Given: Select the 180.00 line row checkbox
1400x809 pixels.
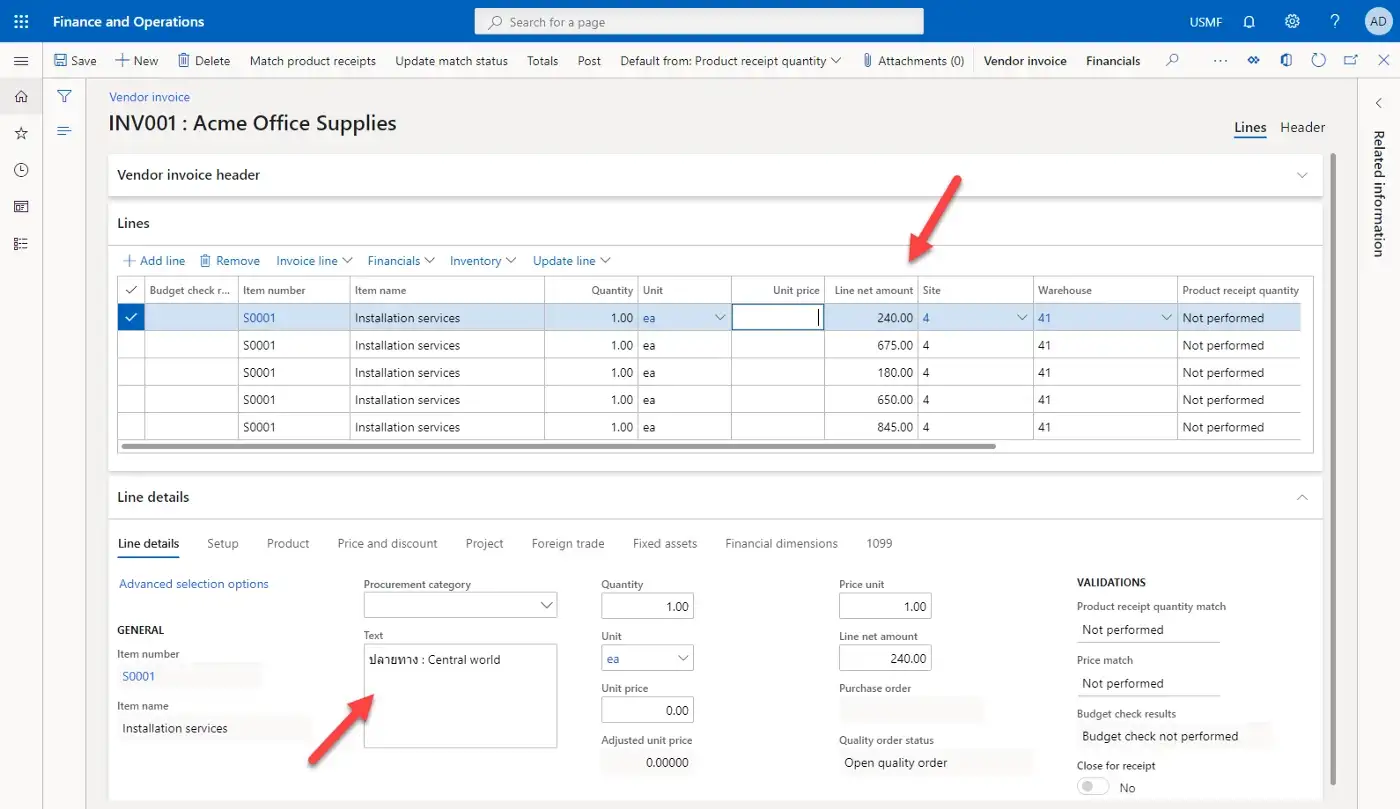Looking at the screenshot, I should (x=131, y=372).
